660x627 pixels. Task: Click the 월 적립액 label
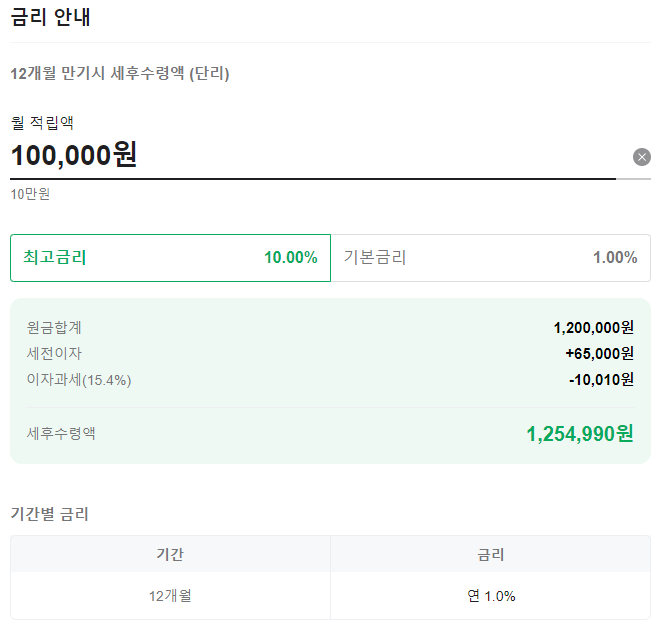(42, 122)
